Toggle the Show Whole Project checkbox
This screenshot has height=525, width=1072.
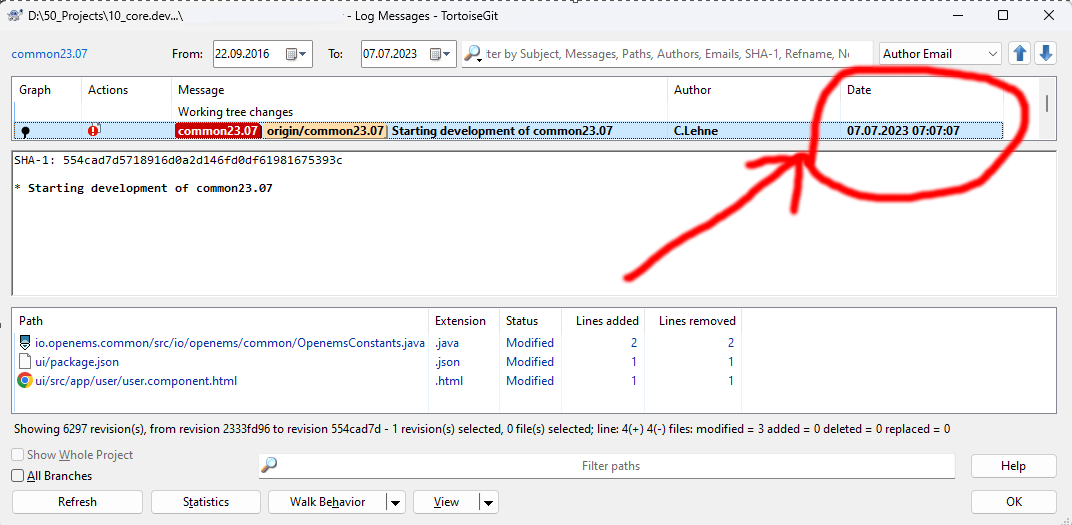coord(18,455)
